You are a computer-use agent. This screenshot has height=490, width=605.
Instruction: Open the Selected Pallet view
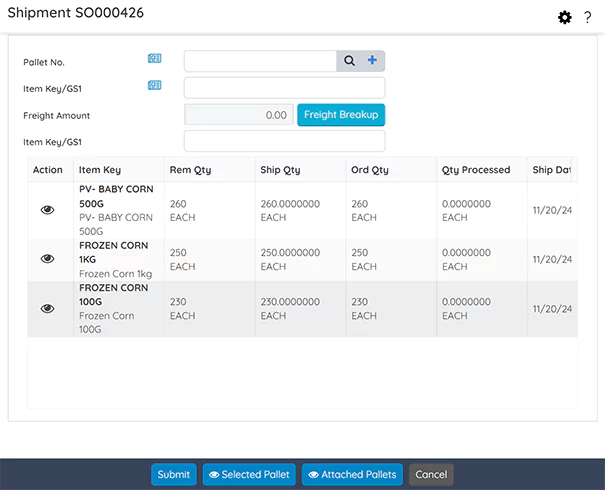tap(249, 475)
